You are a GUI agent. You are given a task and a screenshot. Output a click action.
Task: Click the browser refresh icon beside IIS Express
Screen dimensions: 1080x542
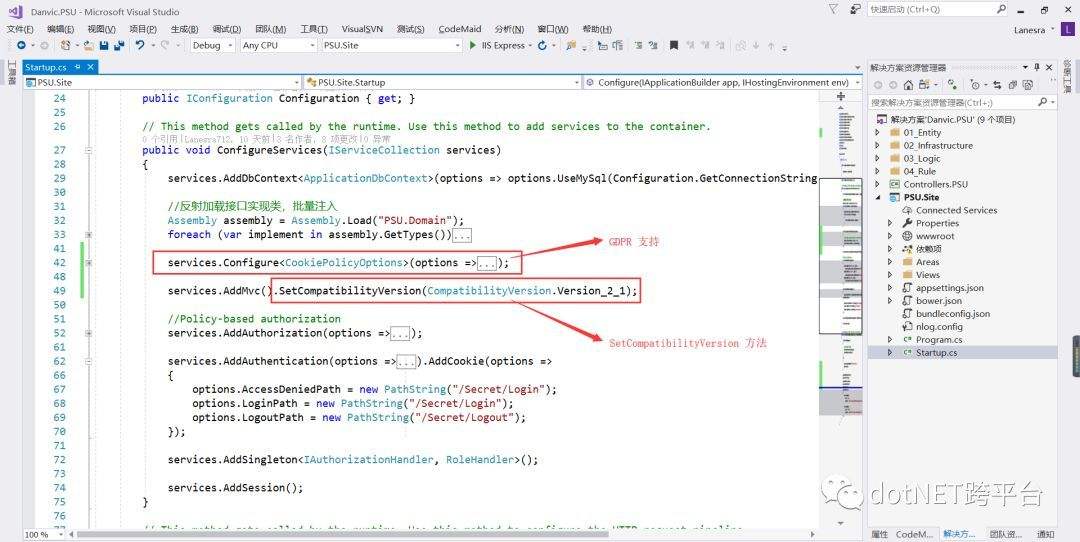tap(542, 45)
